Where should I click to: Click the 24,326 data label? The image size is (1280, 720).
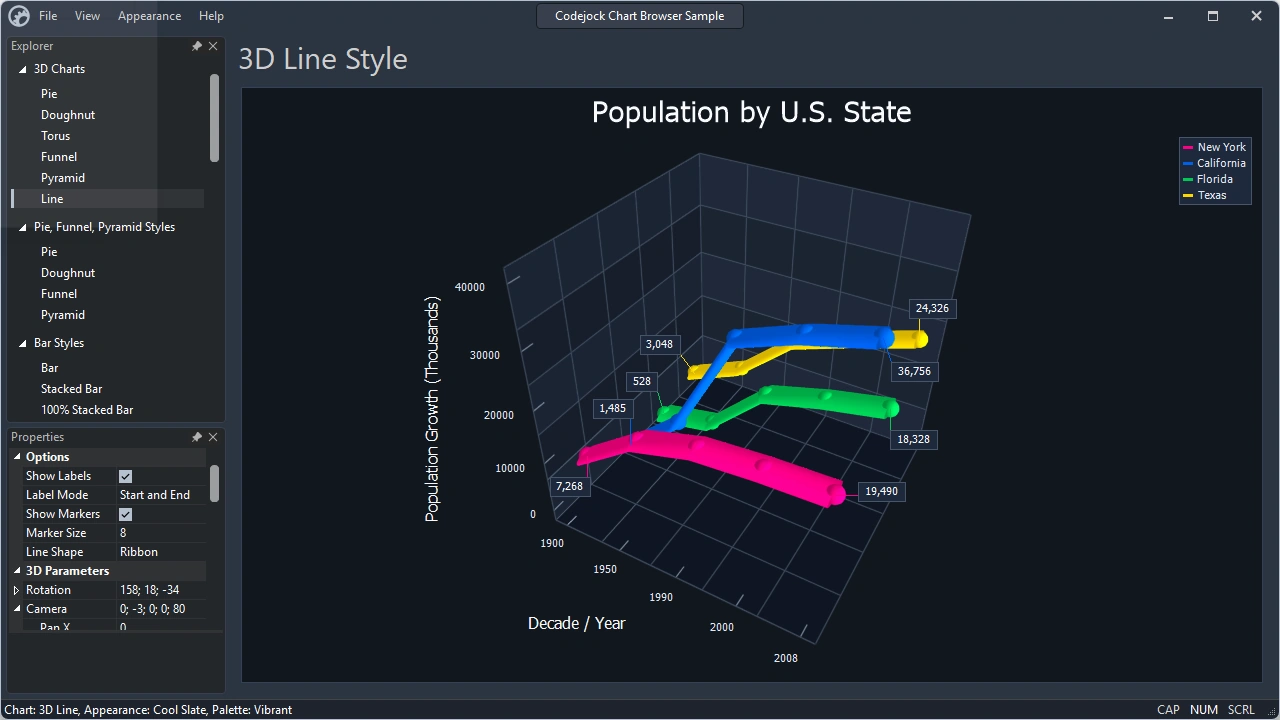(x=932, y=308)
